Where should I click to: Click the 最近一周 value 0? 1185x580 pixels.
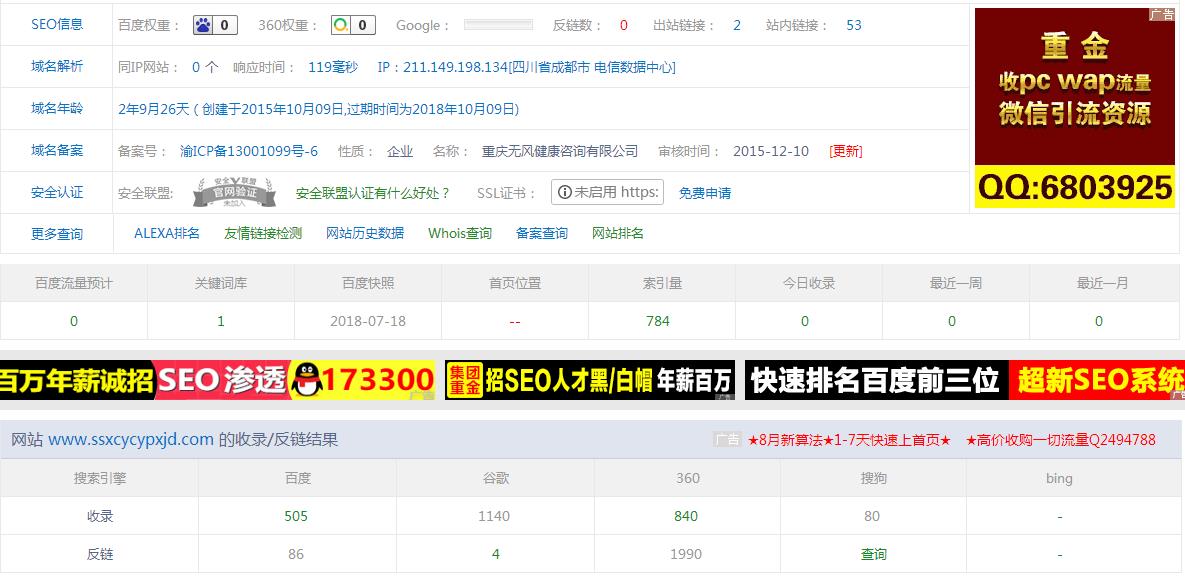point(951,321)
